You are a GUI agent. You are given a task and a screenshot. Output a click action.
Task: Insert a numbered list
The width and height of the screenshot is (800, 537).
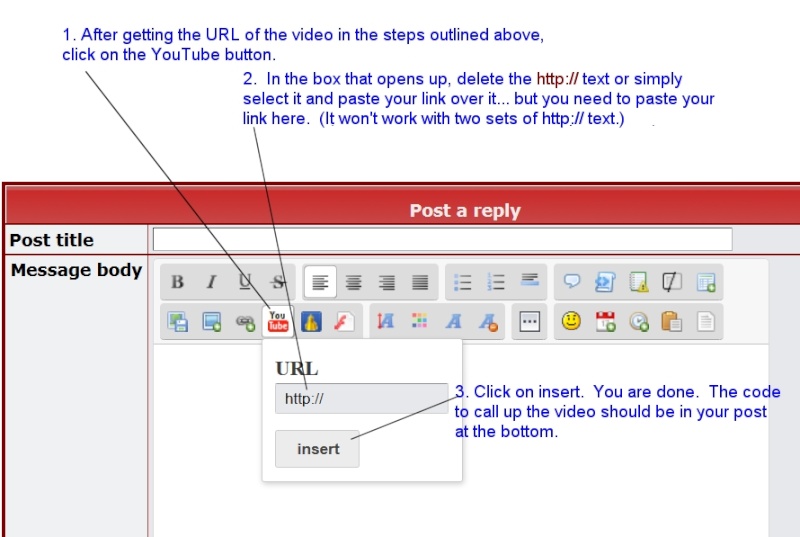pyautogui.click(x=495, y=282)
